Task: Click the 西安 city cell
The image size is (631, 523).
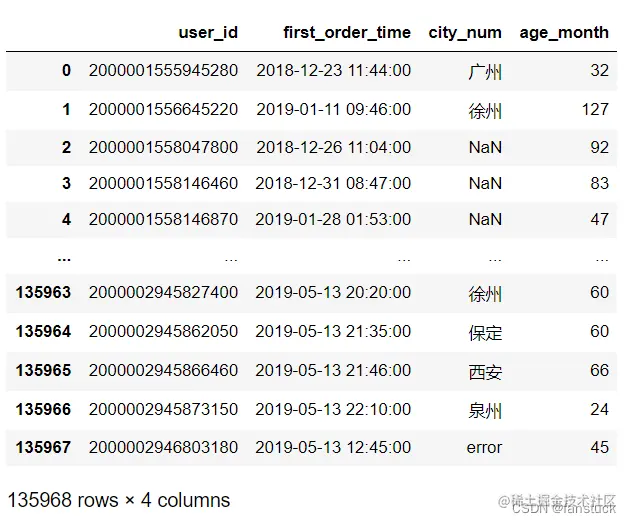Action: (x=484, y=371)
